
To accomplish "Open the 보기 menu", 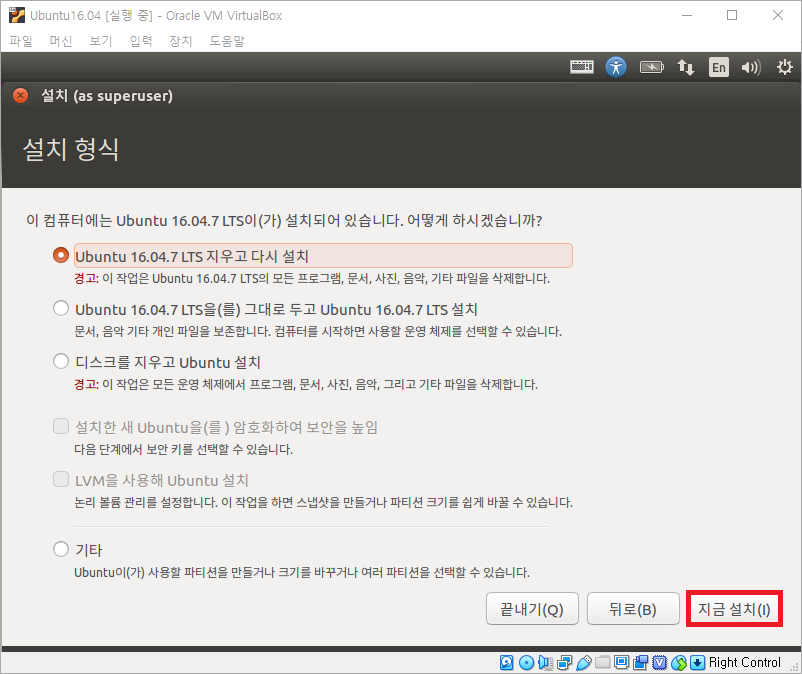I will pyautogui.click(x=100, y=41).
